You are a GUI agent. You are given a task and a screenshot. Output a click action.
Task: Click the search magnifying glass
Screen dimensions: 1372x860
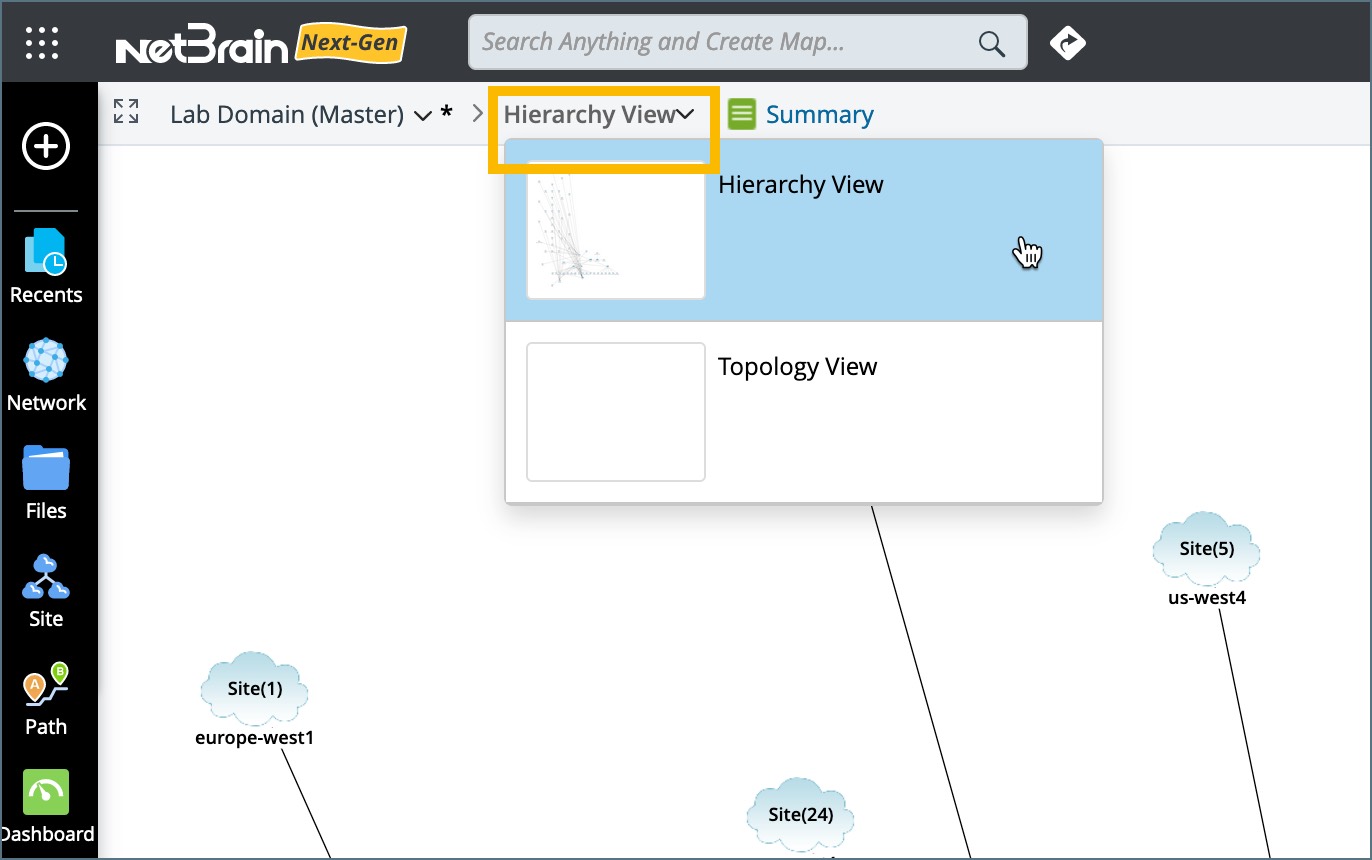(990, 42)
